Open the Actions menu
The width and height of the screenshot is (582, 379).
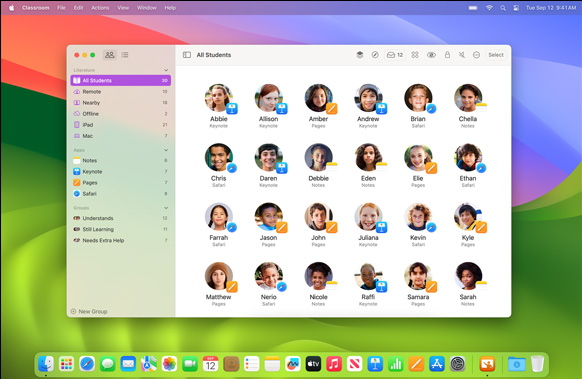pos(100,8)
